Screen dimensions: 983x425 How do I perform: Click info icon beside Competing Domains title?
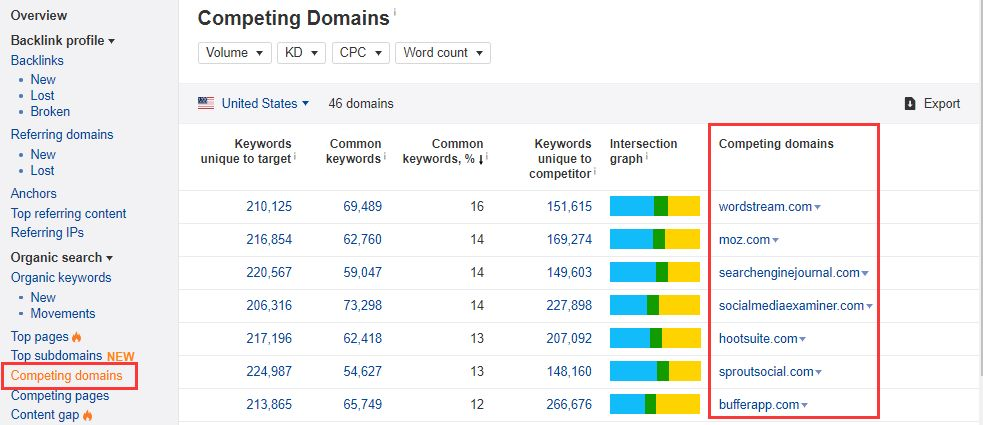(x=395, y=12)
